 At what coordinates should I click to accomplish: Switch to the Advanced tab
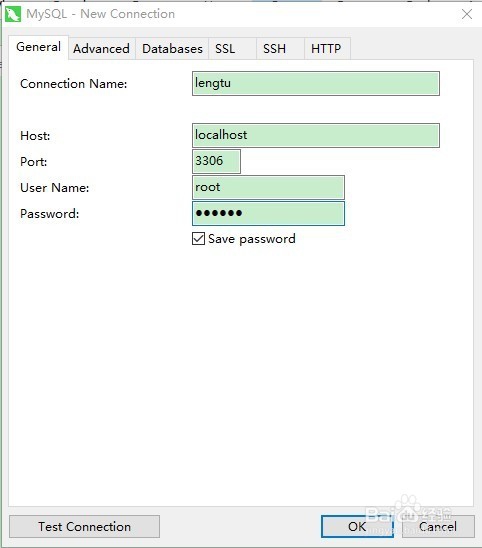tap(101, 49)
